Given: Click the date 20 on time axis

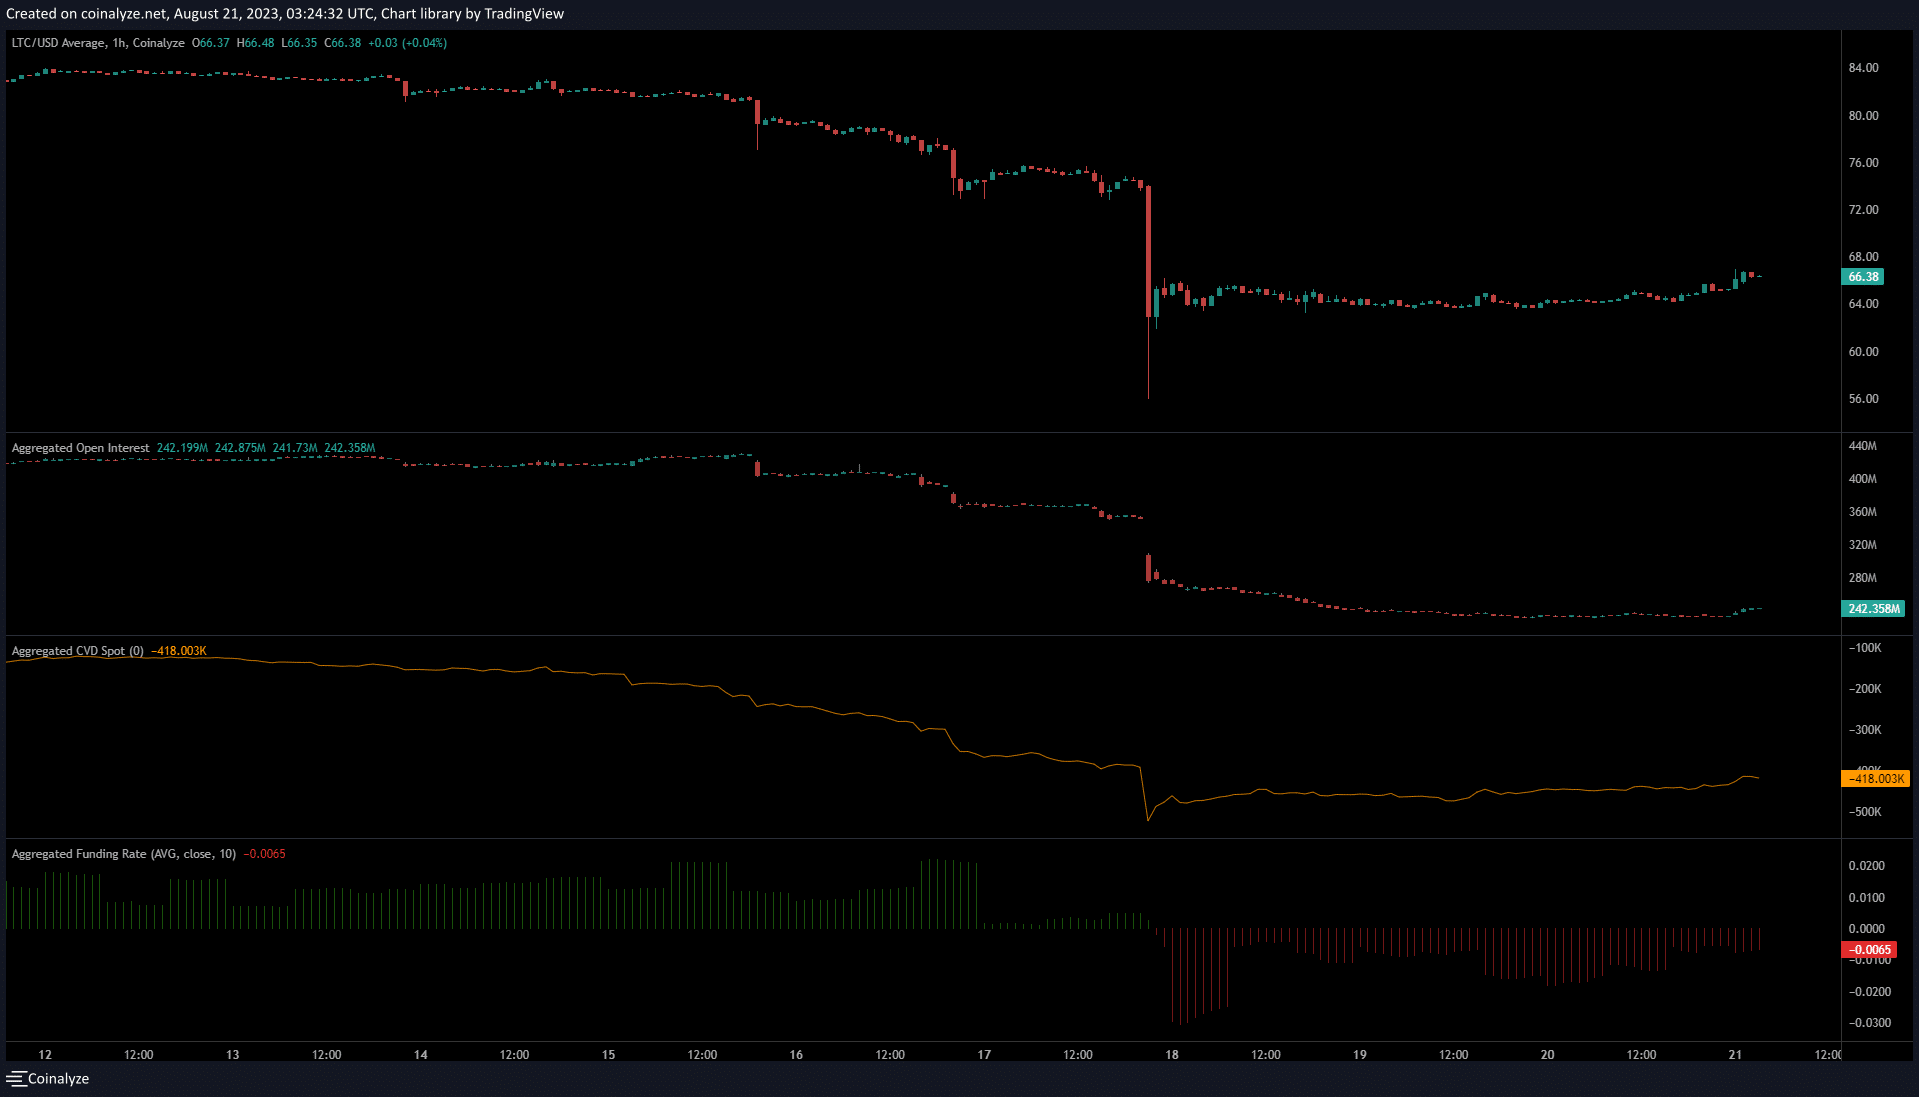Looking at the screenshot, I should click(1547, 1055).
